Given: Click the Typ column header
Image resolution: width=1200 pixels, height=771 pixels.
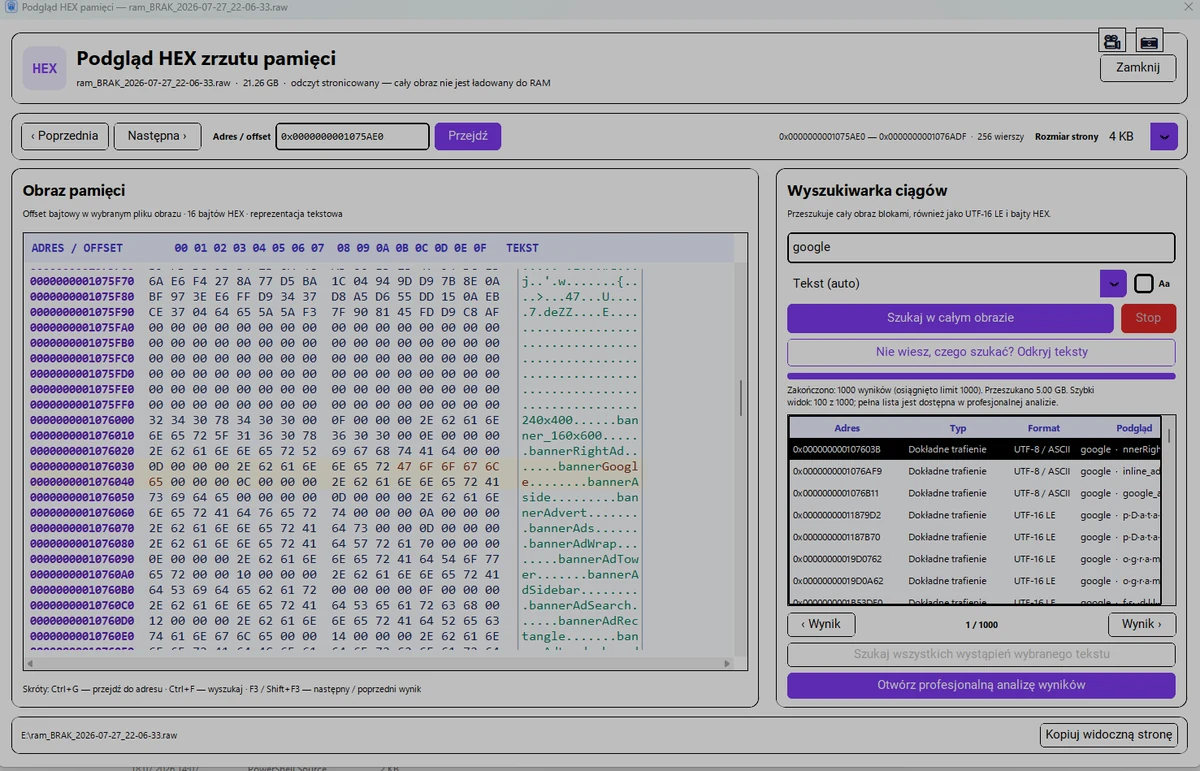Looking at the screenshot, I should [x=957, y=428].
